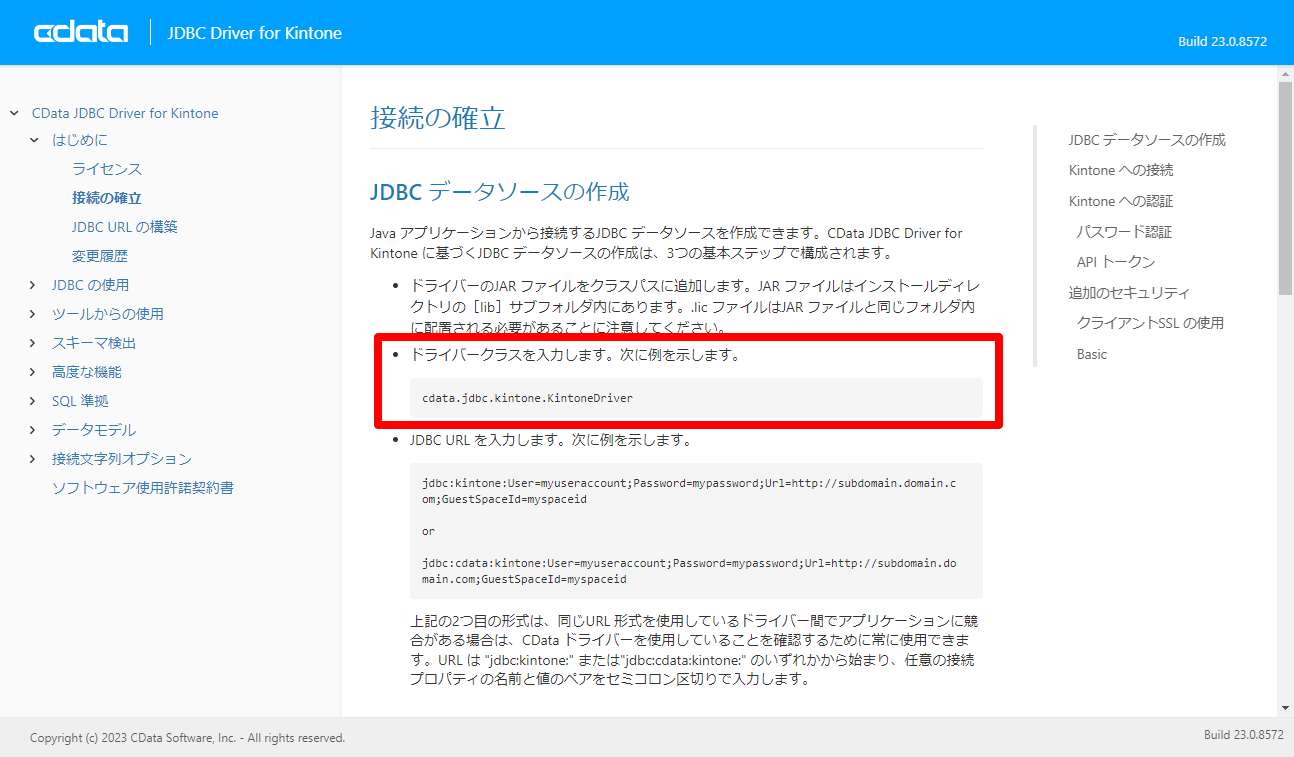
Task: Jump to クライアントSSL の使用 in page contents
Action: point(1150,323)
